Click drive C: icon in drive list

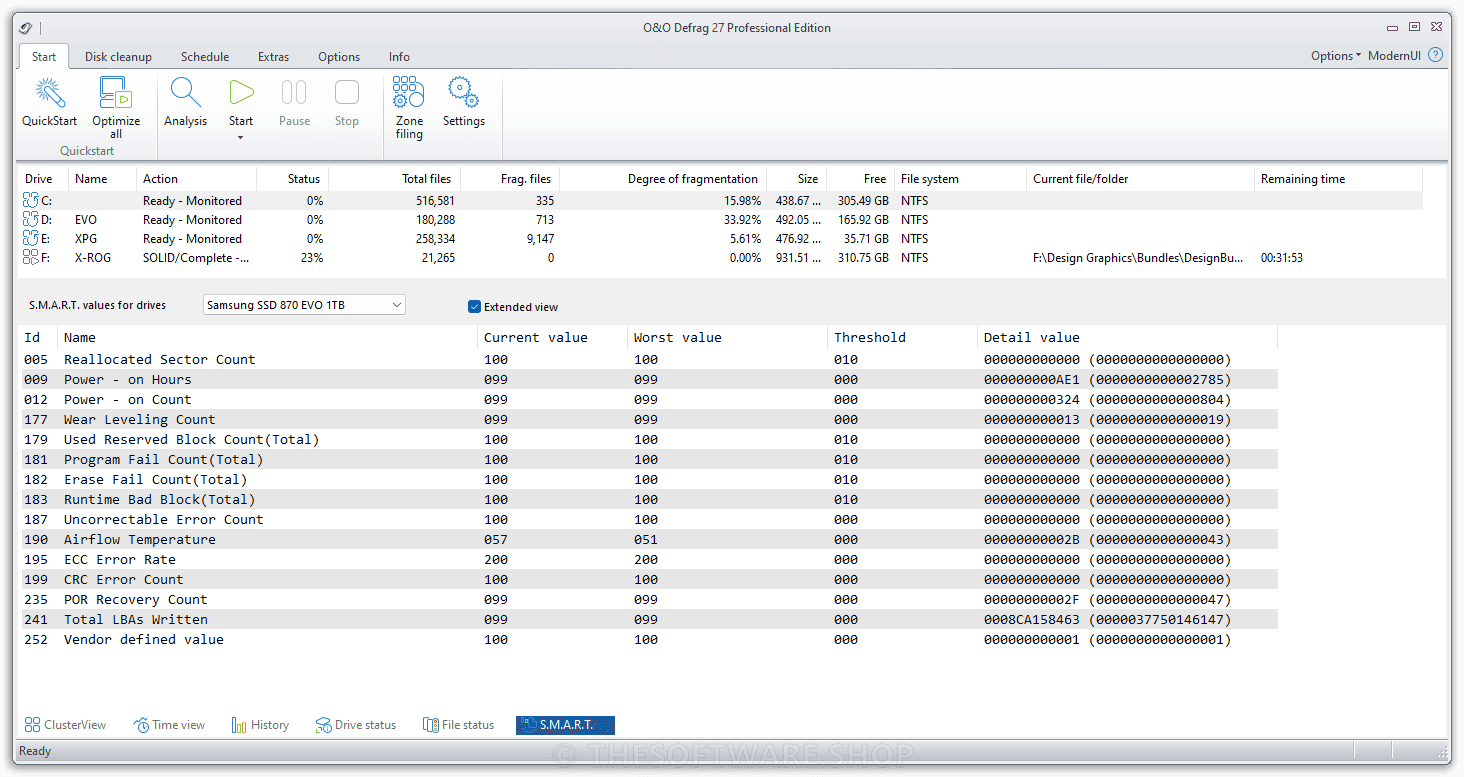(31, 201)
